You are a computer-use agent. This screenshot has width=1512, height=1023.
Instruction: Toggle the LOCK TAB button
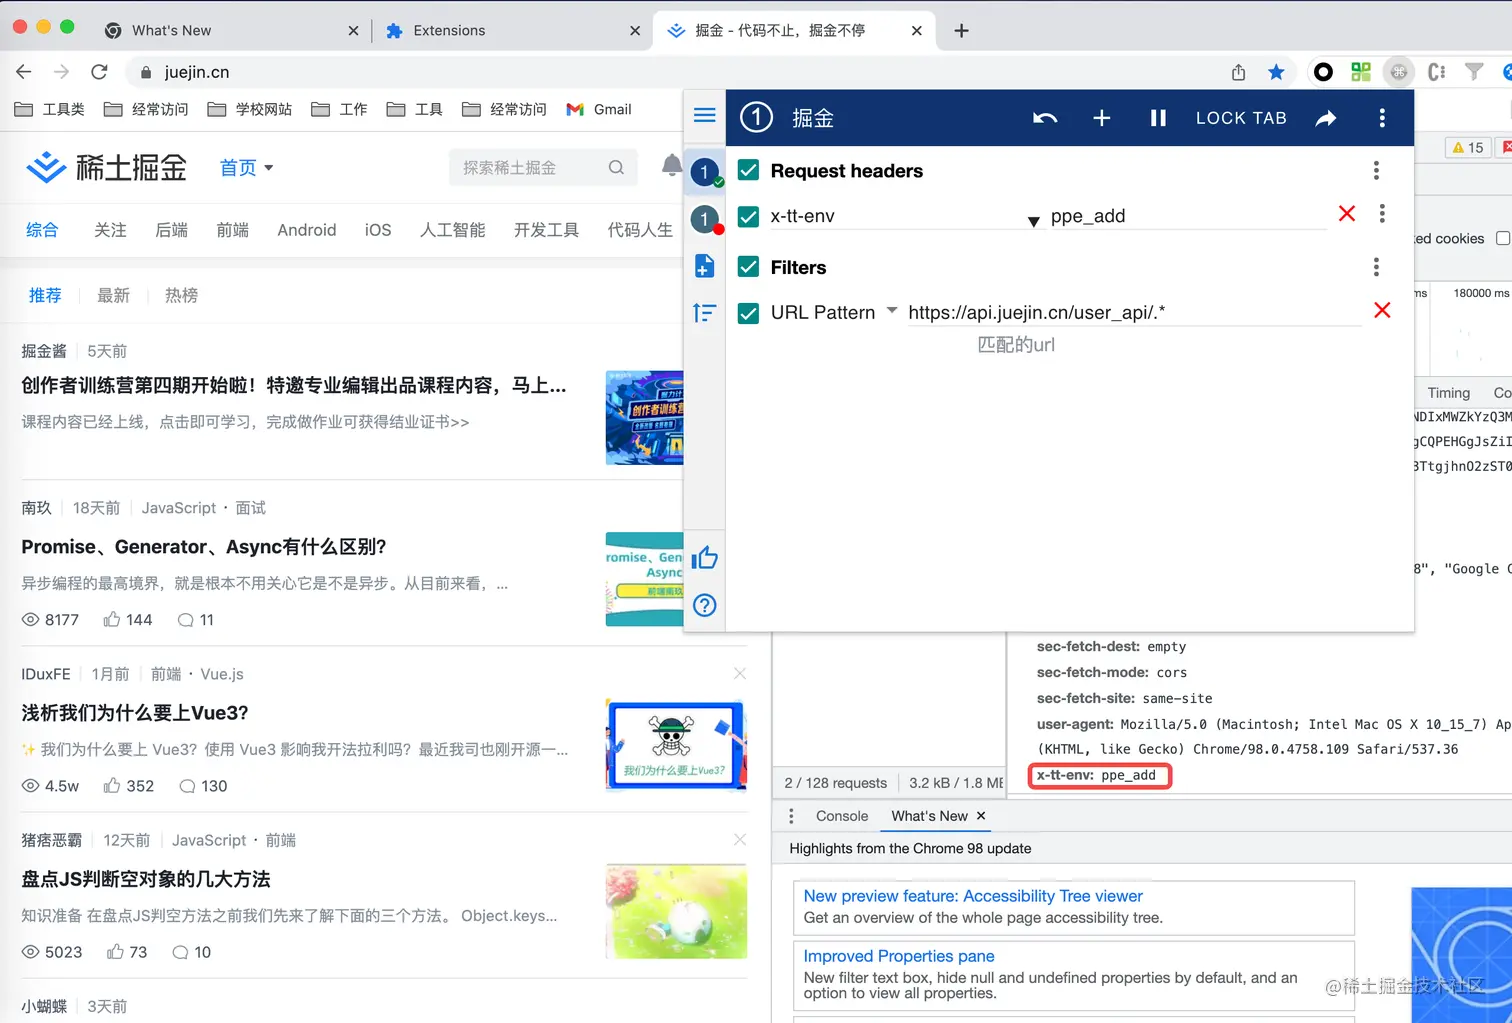coord(1241,118)
